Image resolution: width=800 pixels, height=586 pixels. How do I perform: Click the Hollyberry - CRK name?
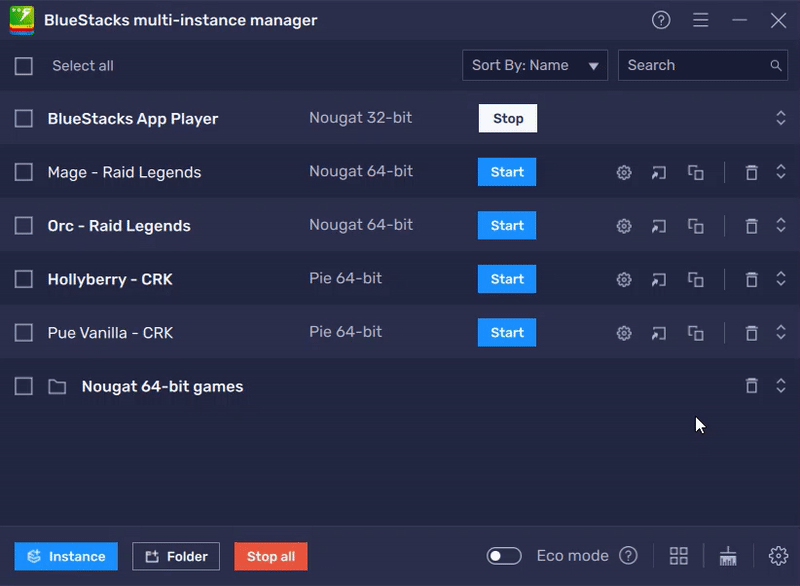coord(110,279)
